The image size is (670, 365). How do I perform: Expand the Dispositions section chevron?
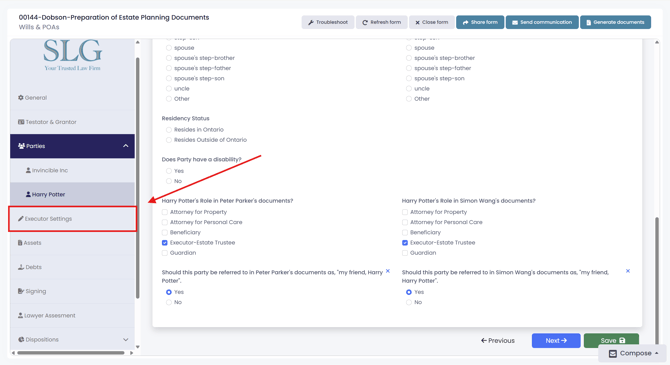[126, 340]
